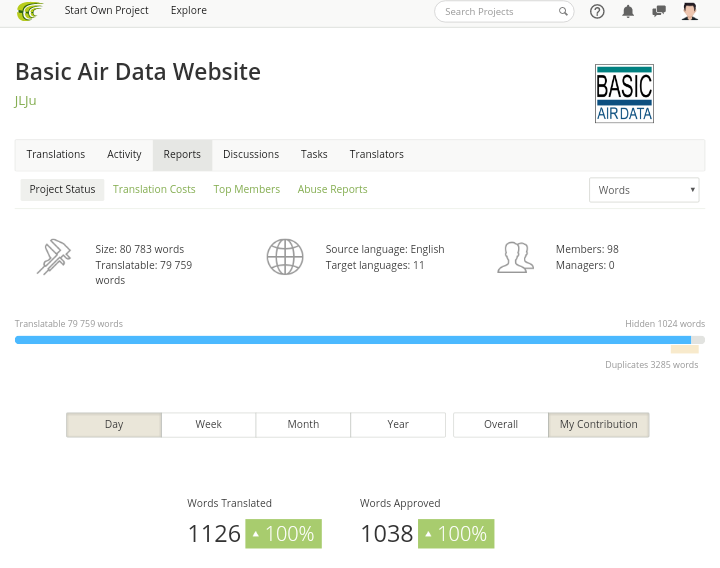
Task: Click the Basic Air Data project logo
Action: [x=624, y=94]
